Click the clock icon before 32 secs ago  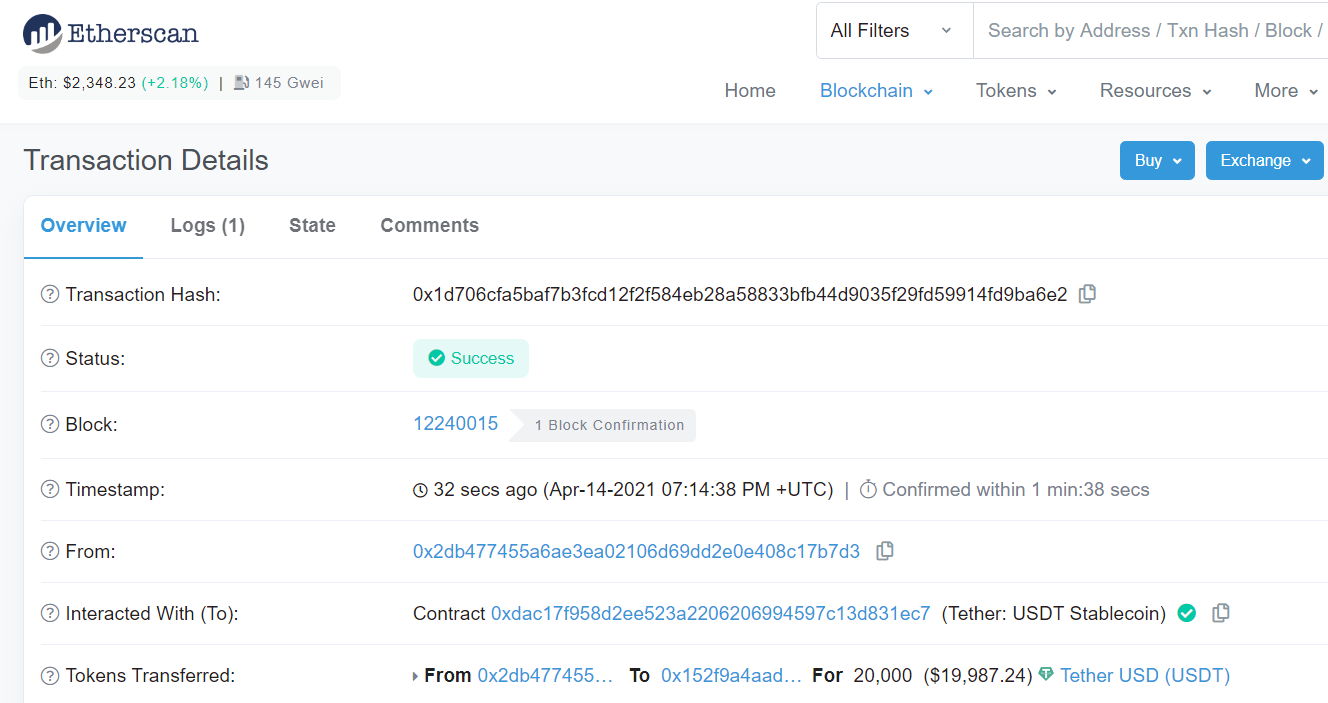420,490
